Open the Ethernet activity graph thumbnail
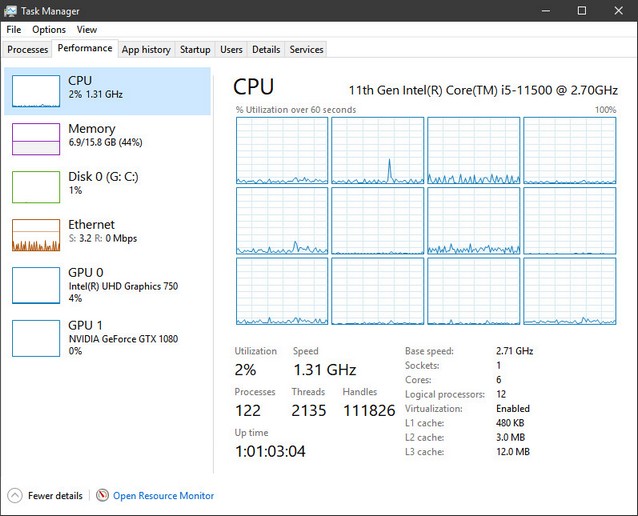The height and width of the screenshot is (516, 638). point(36,235)
